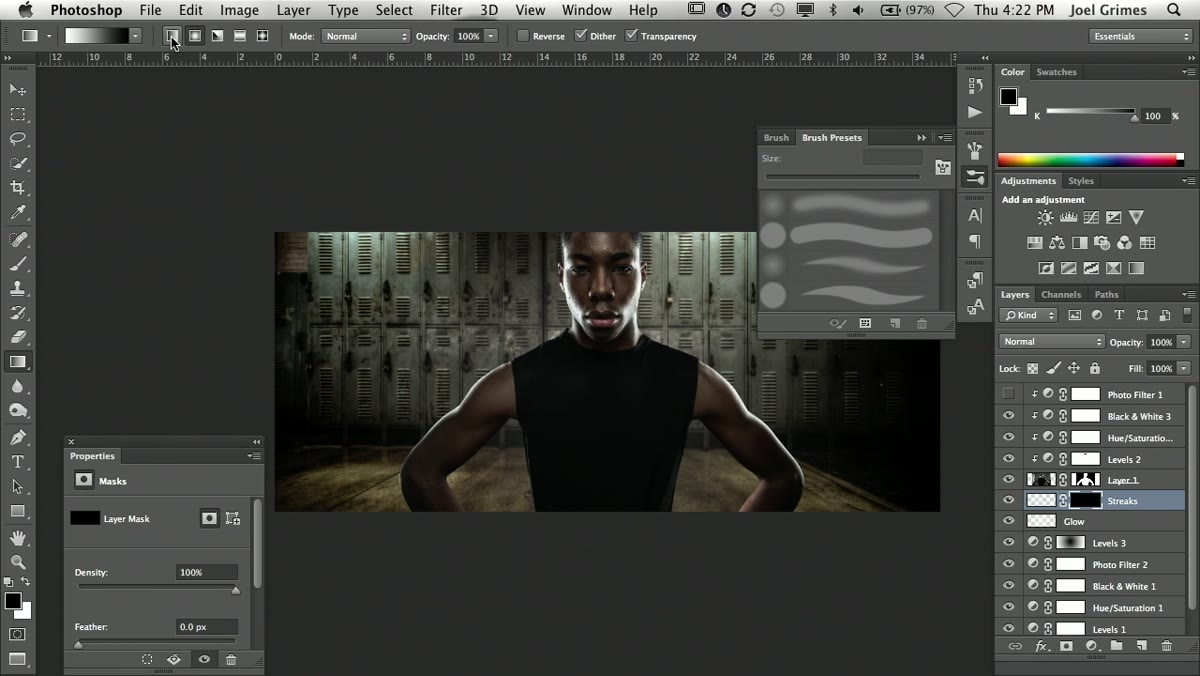
Task: Switch to the Paths tab
Action: (x=1106, y=294)
